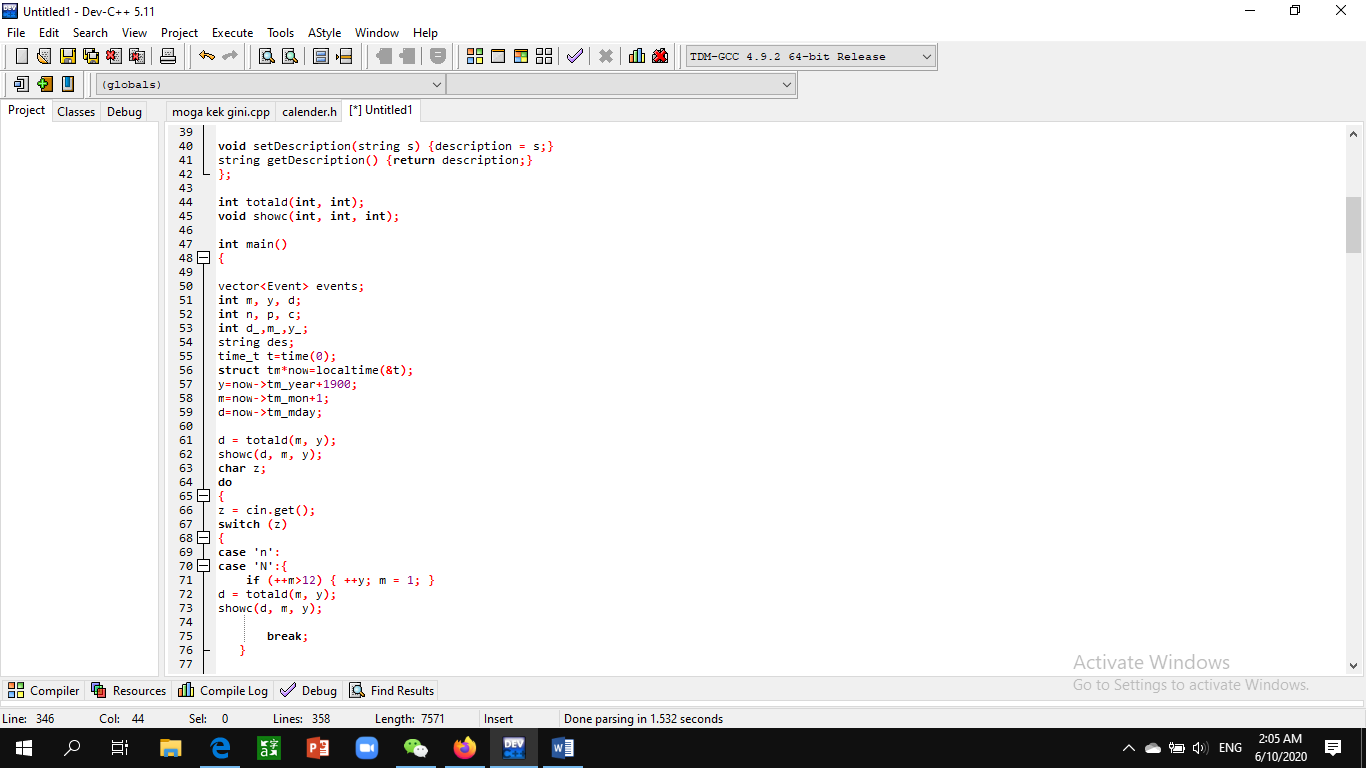Click the editor vertical scrollbar thumb
The image size is (1366, 768).
point(1354,225)
